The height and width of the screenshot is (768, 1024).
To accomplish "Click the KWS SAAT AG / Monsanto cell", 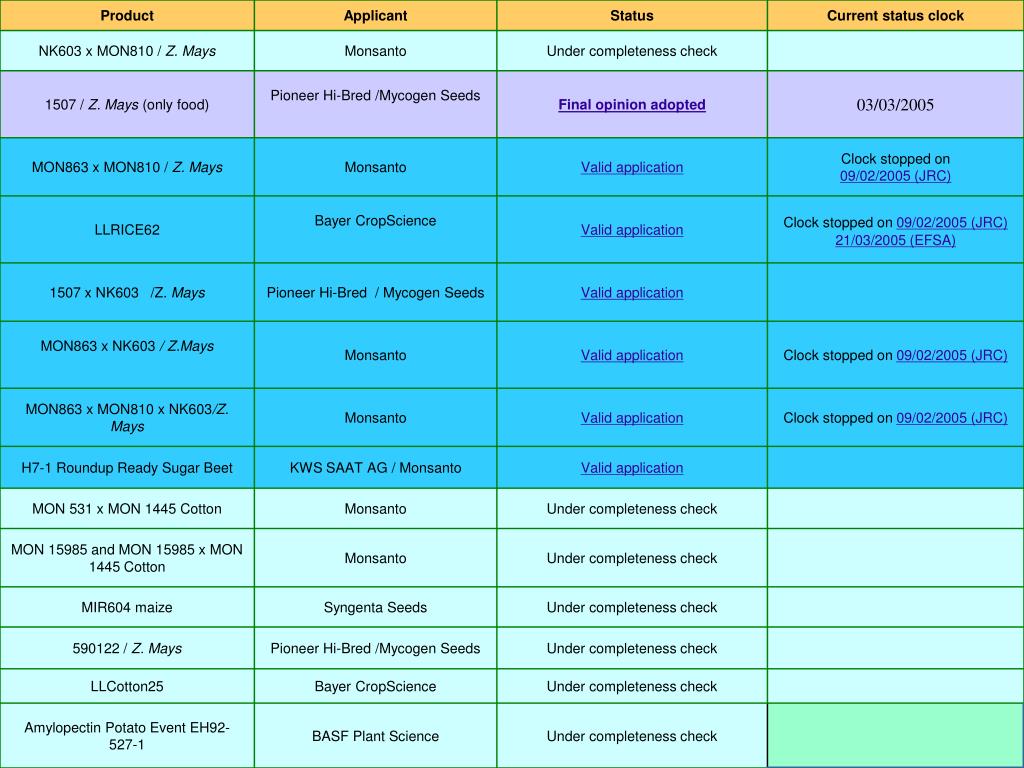I will coord(375,468).
